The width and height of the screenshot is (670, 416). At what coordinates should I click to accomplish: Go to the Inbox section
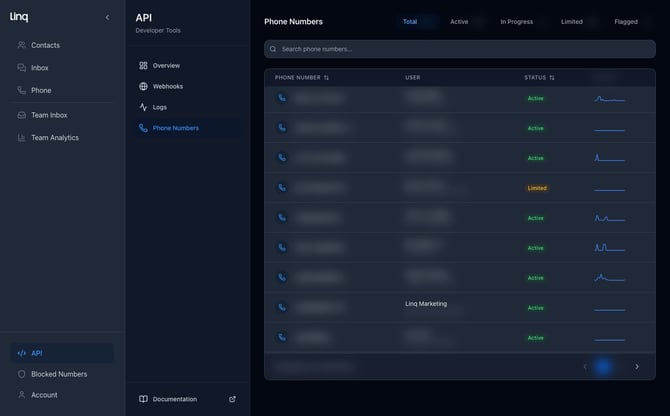39,68
